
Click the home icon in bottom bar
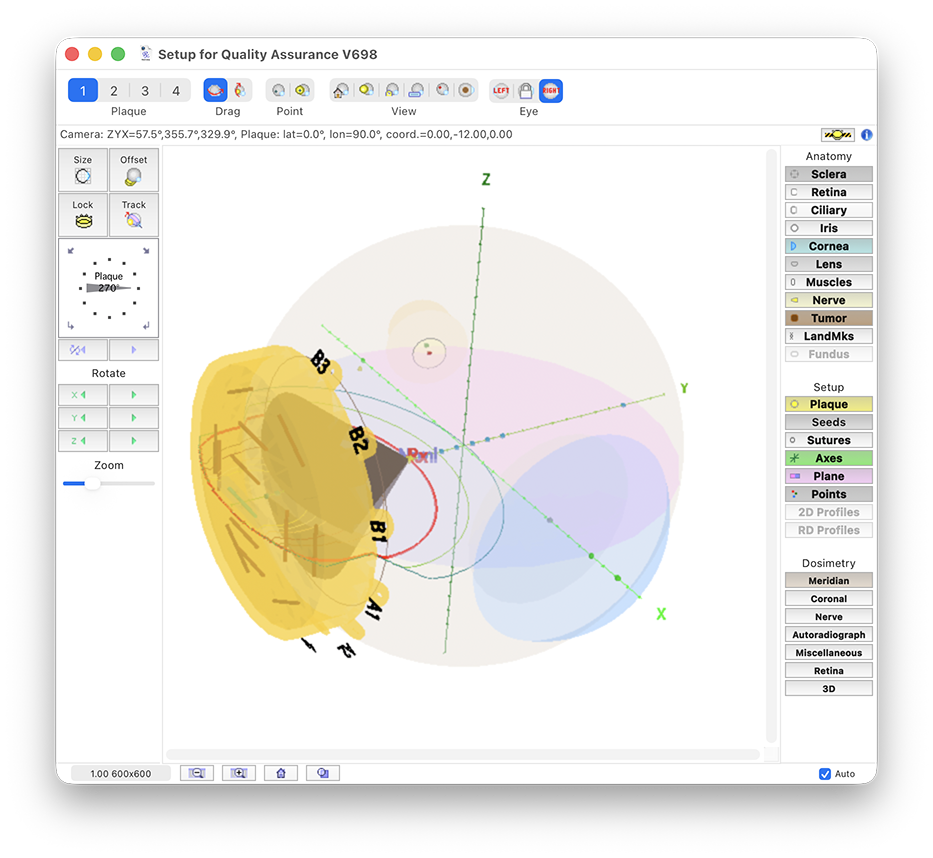click(x=281, y=773)
